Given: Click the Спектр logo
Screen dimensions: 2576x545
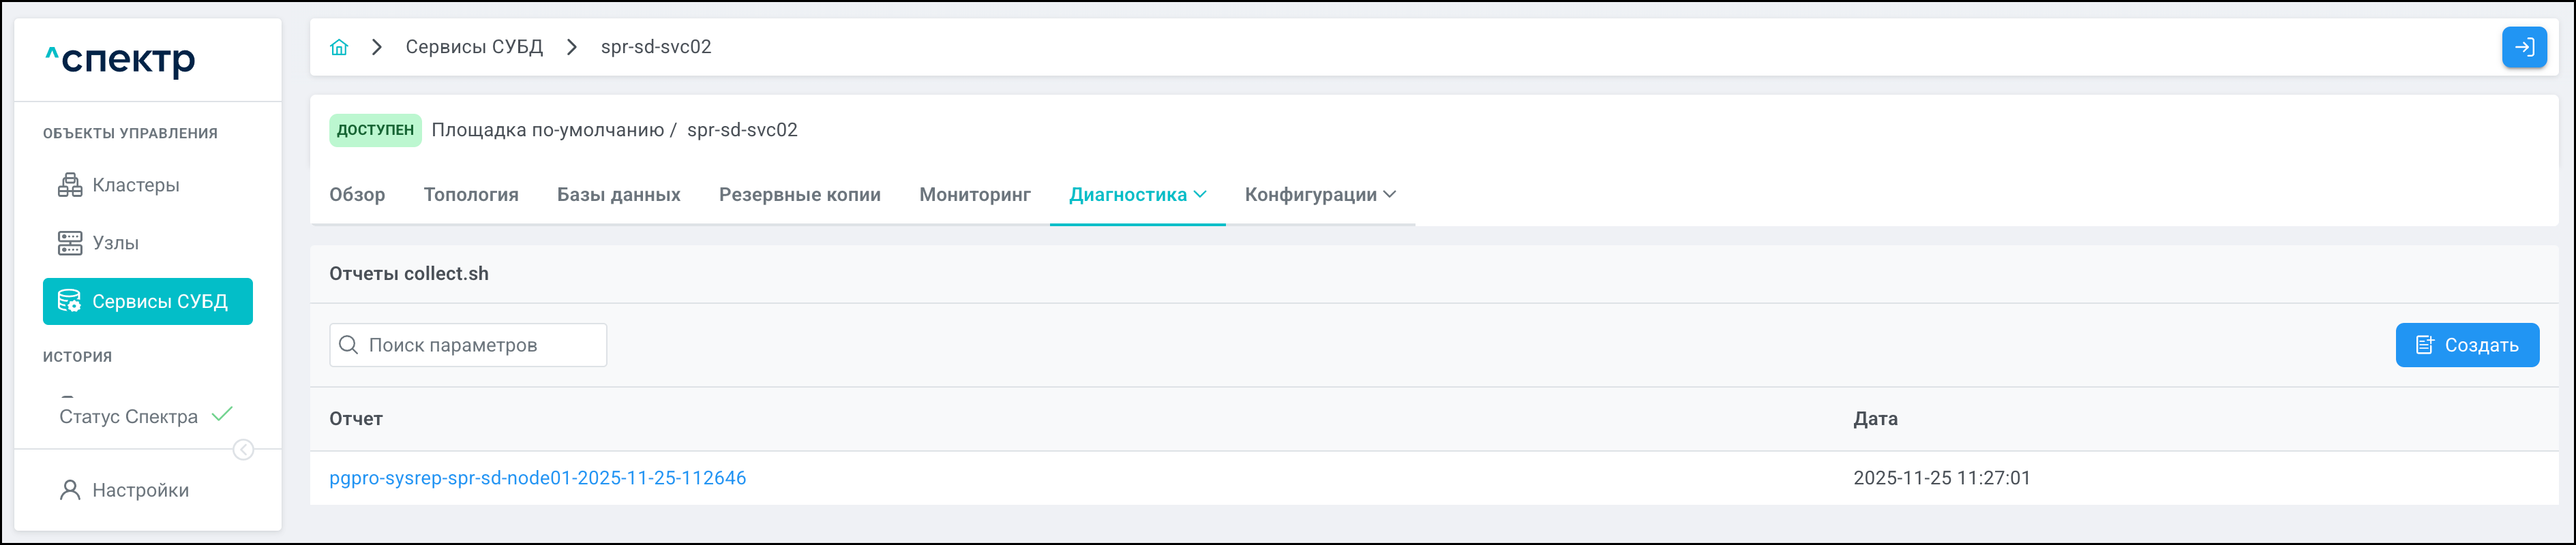Looking at the screenshot, I should 121,60.
